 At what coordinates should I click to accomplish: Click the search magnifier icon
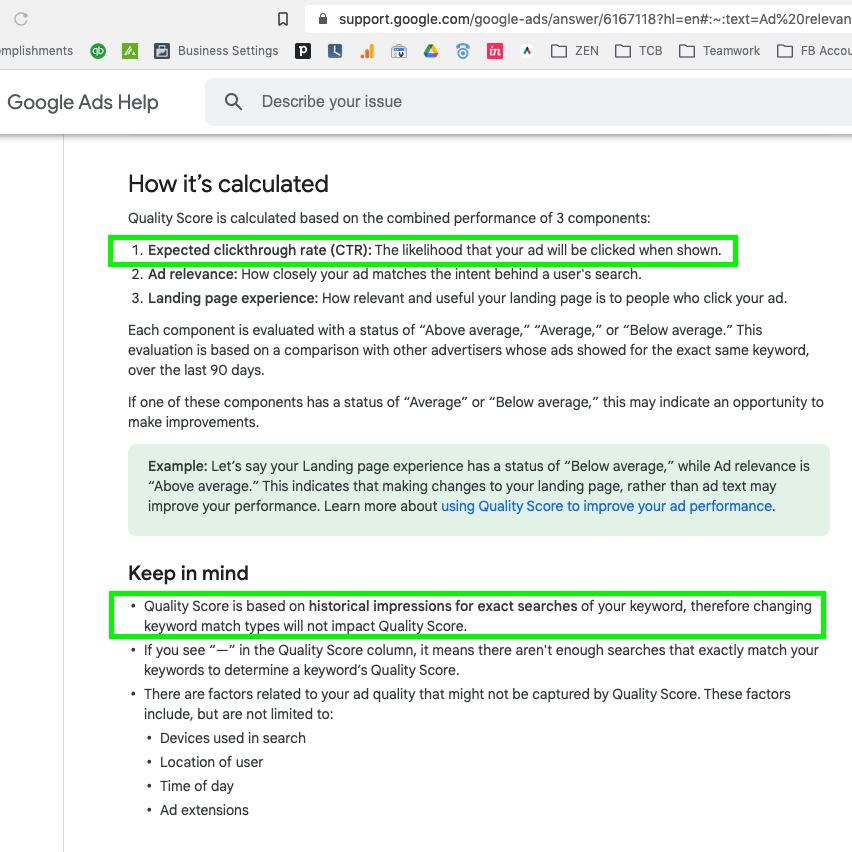tap(234, 102)
